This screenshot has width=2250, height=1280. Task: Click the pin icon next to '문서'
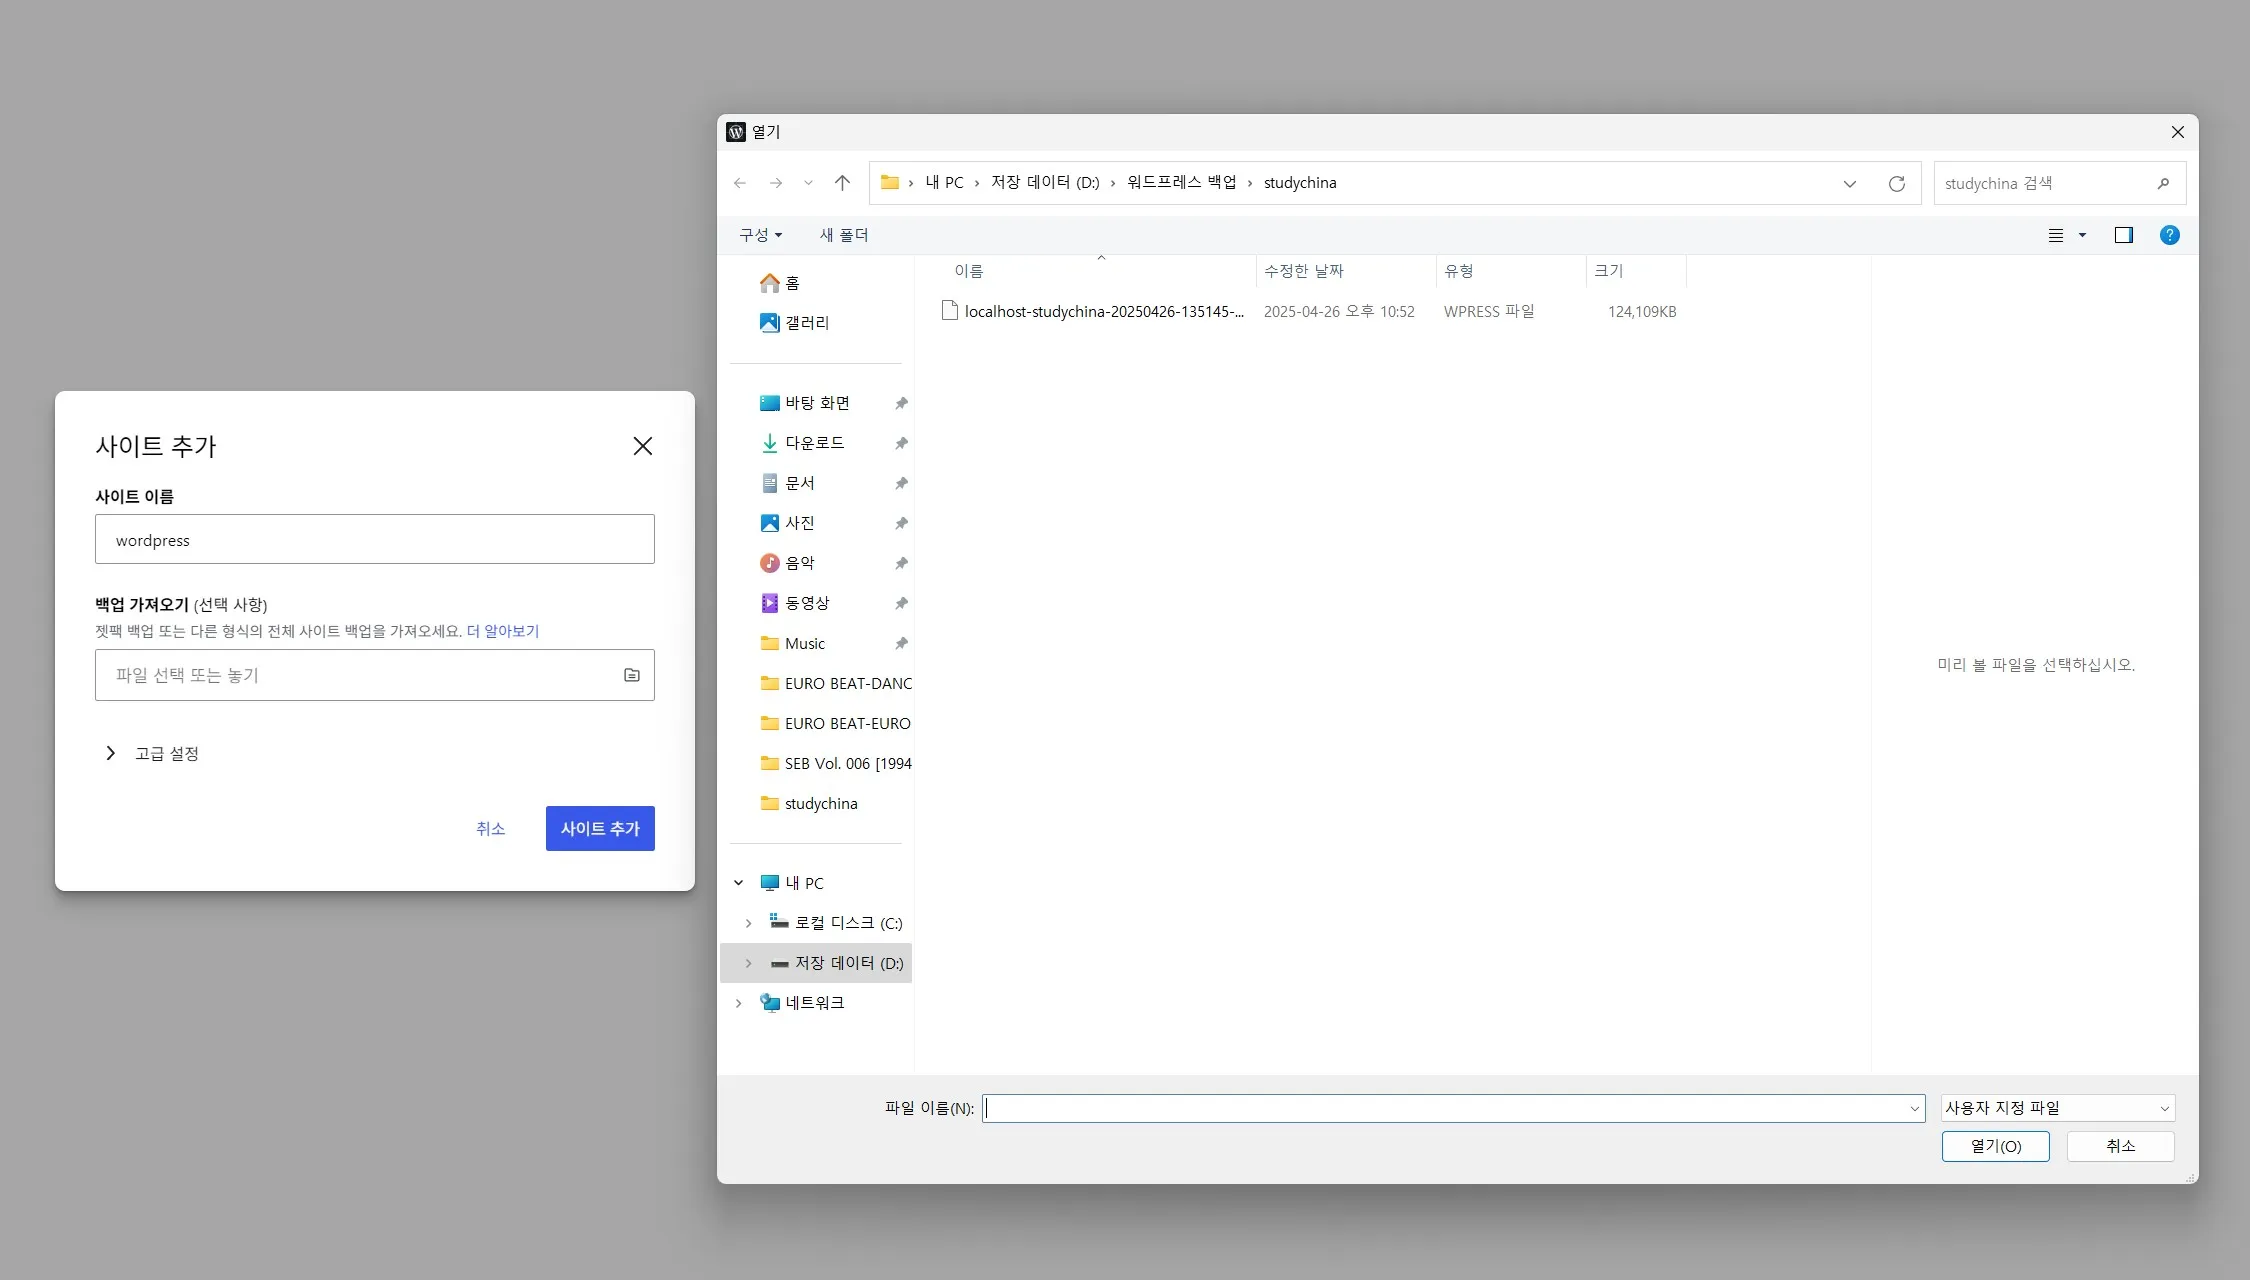click(x=901, y=483)
